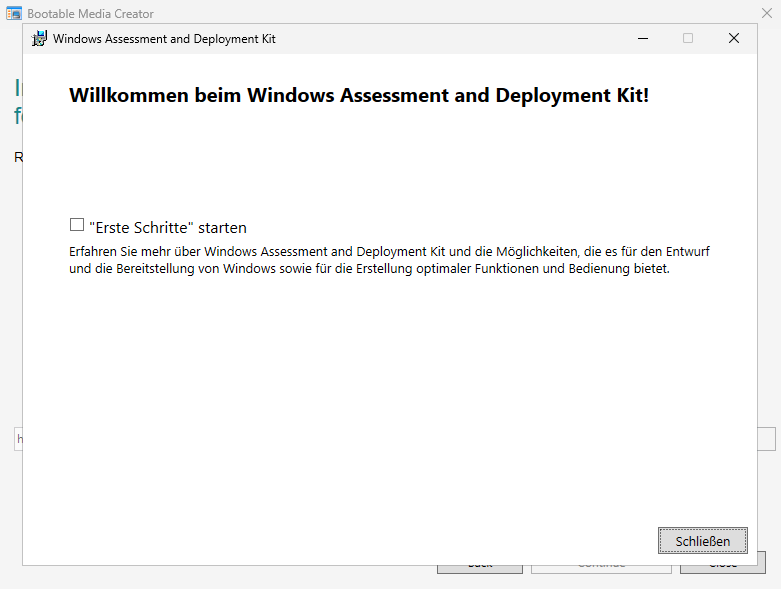Click the Windows Assessment and Deployment Kit title text

point(164,39)
